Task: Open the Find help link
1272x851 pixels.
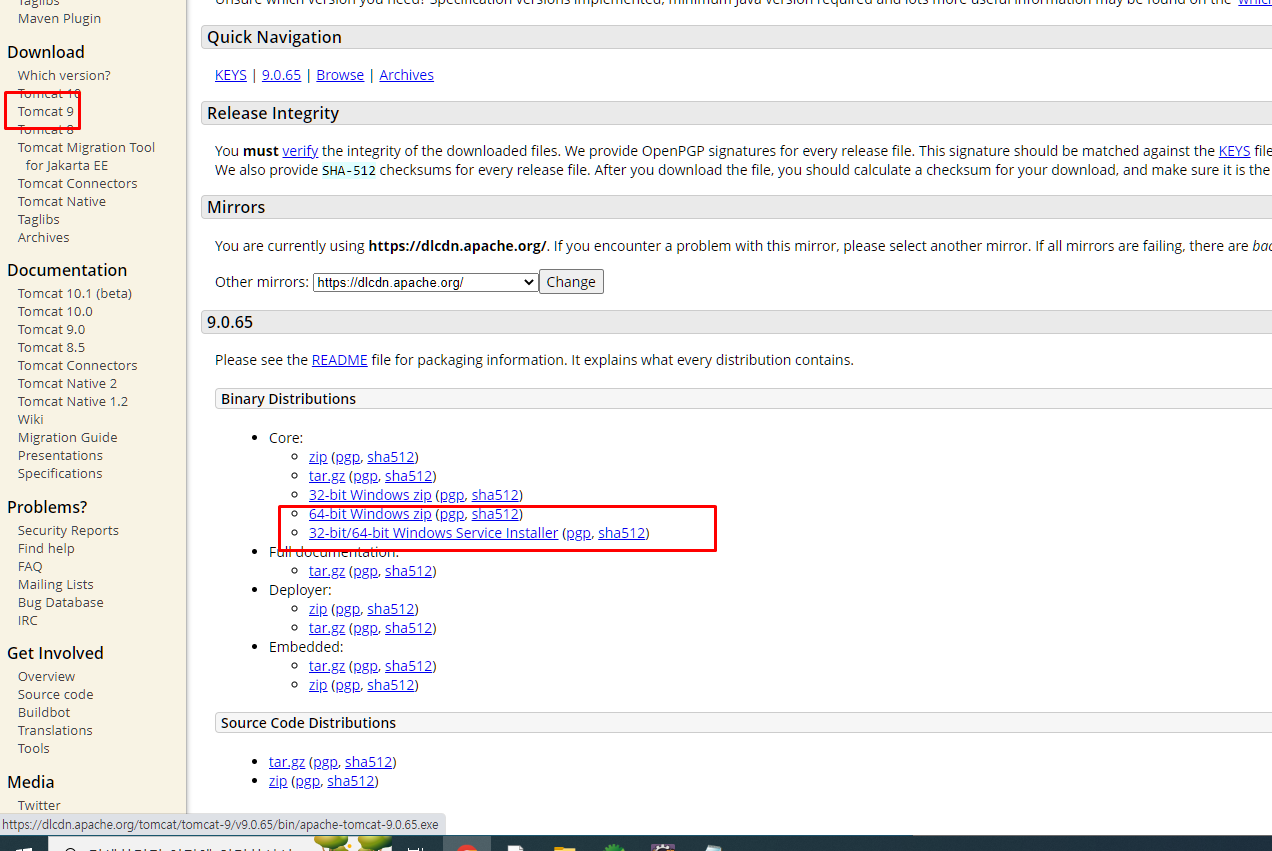Action: [46, 548]
